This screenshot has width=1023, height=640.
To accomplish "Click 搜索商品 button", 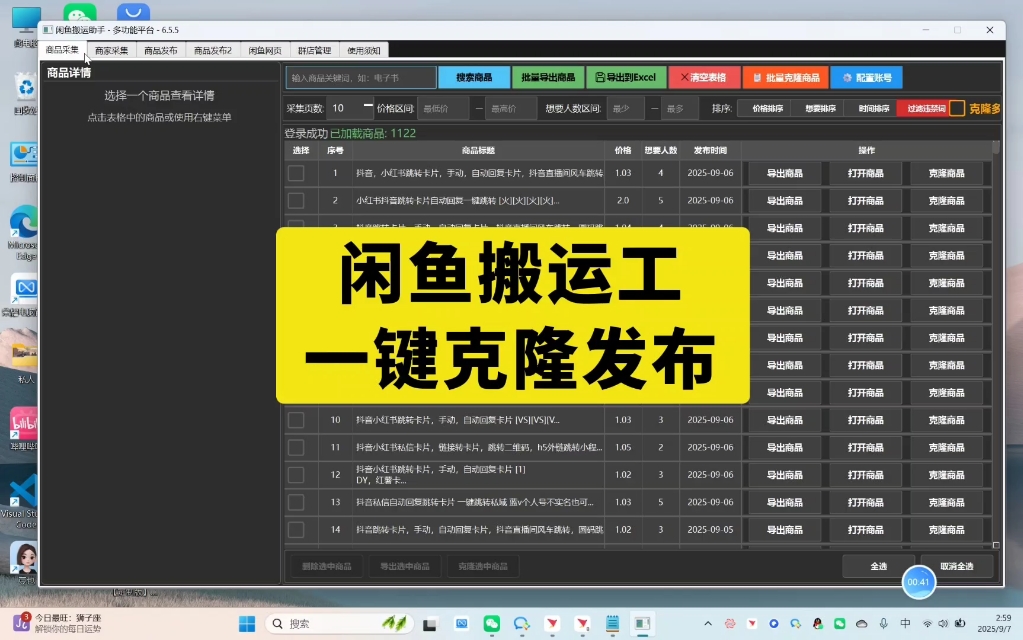I will (474, 78).
